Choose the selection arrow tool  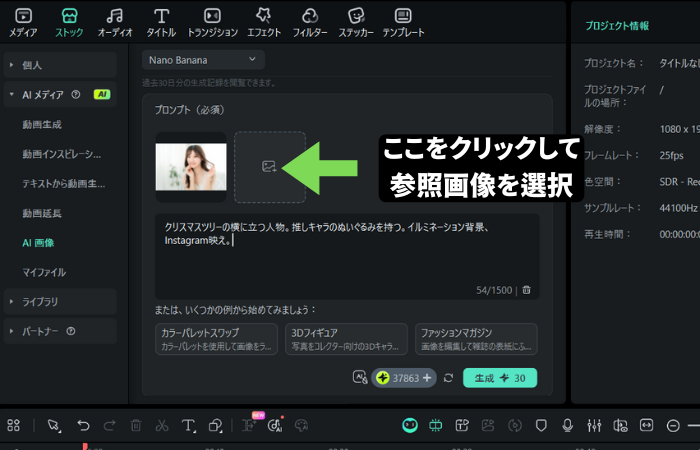coord(54,425)
